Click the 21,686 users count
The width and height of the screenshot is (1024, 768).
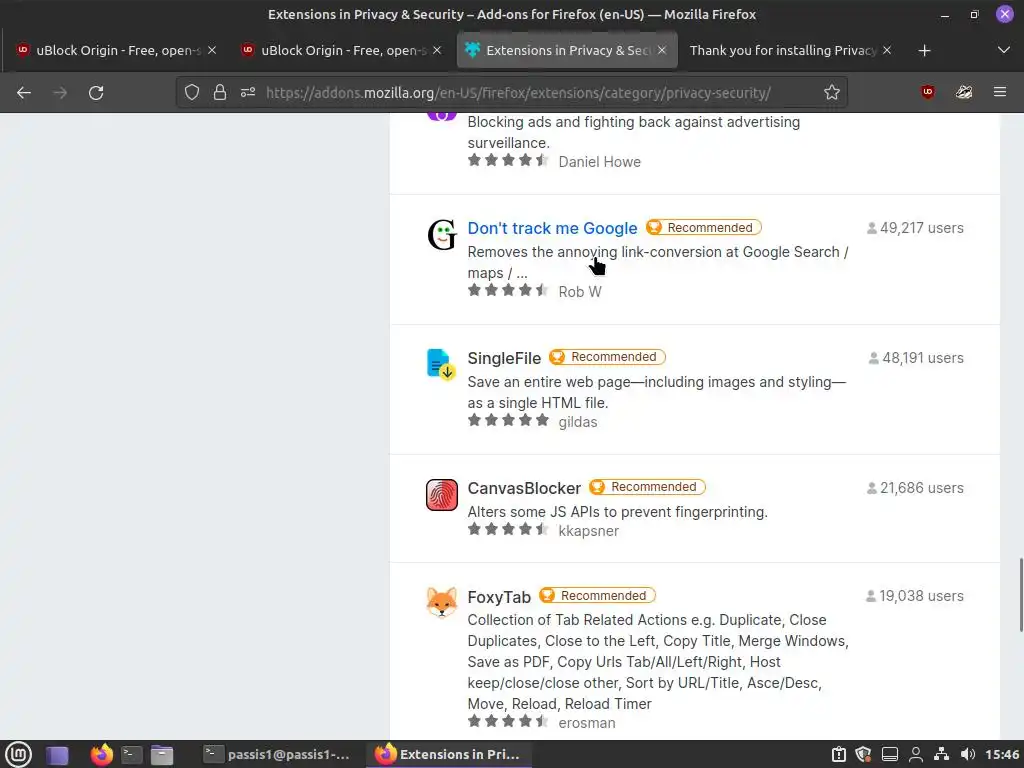point(915,488)
